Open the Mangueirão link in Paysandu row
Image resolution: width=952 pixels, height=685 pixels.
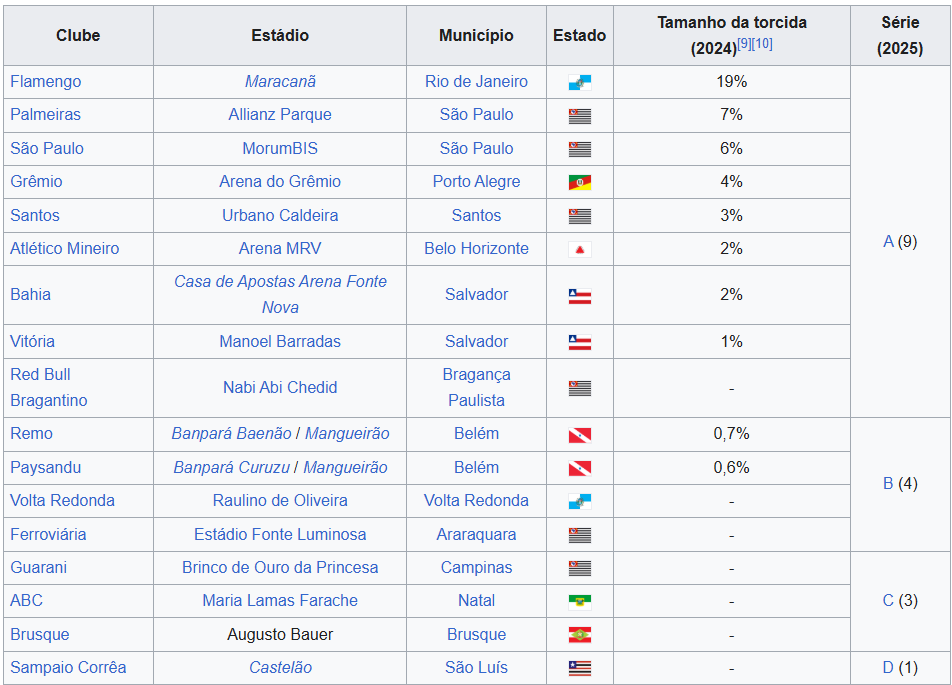[345, 468]
